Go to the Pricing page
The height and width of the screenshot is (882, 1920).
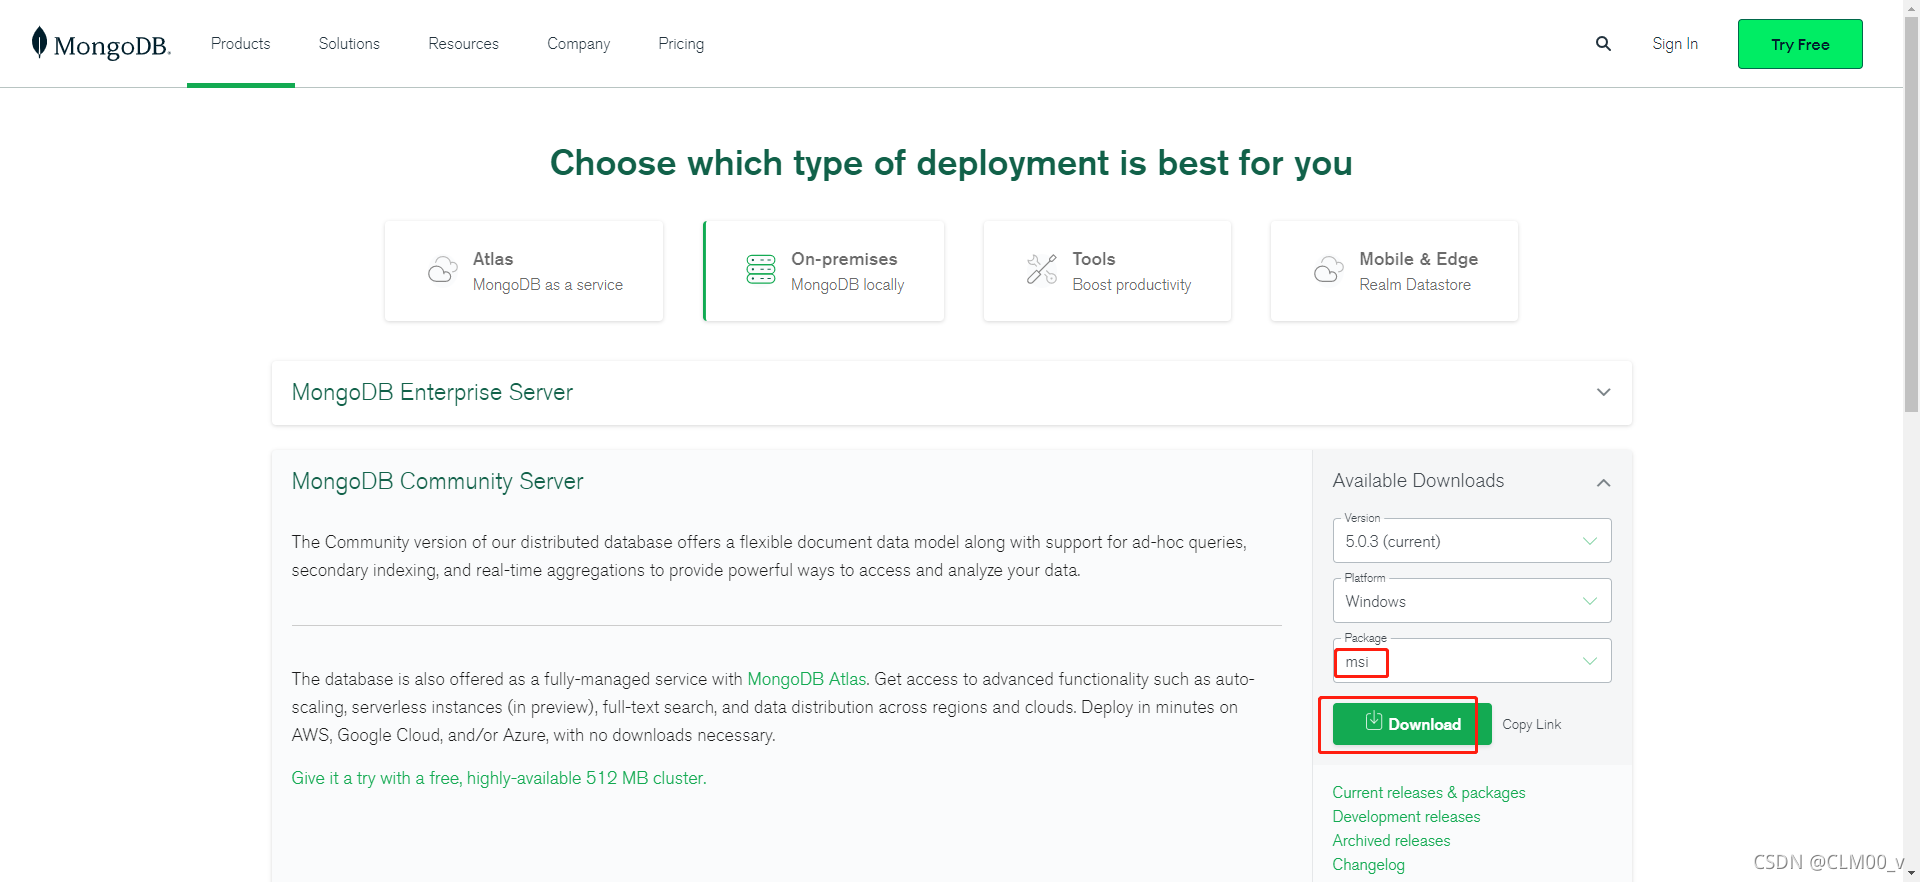[x=681, y=44]
